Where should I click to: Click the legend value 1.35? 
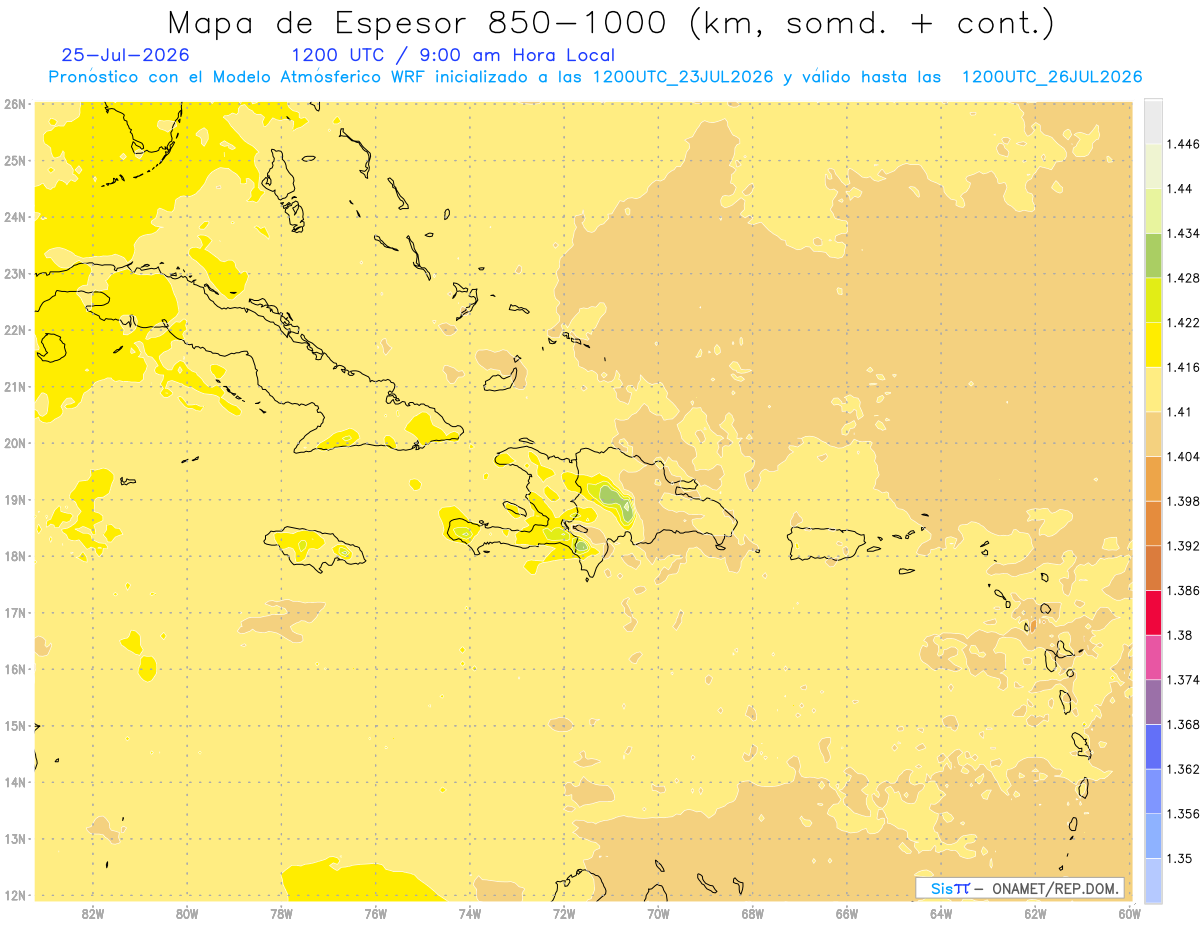point(1180,858)
